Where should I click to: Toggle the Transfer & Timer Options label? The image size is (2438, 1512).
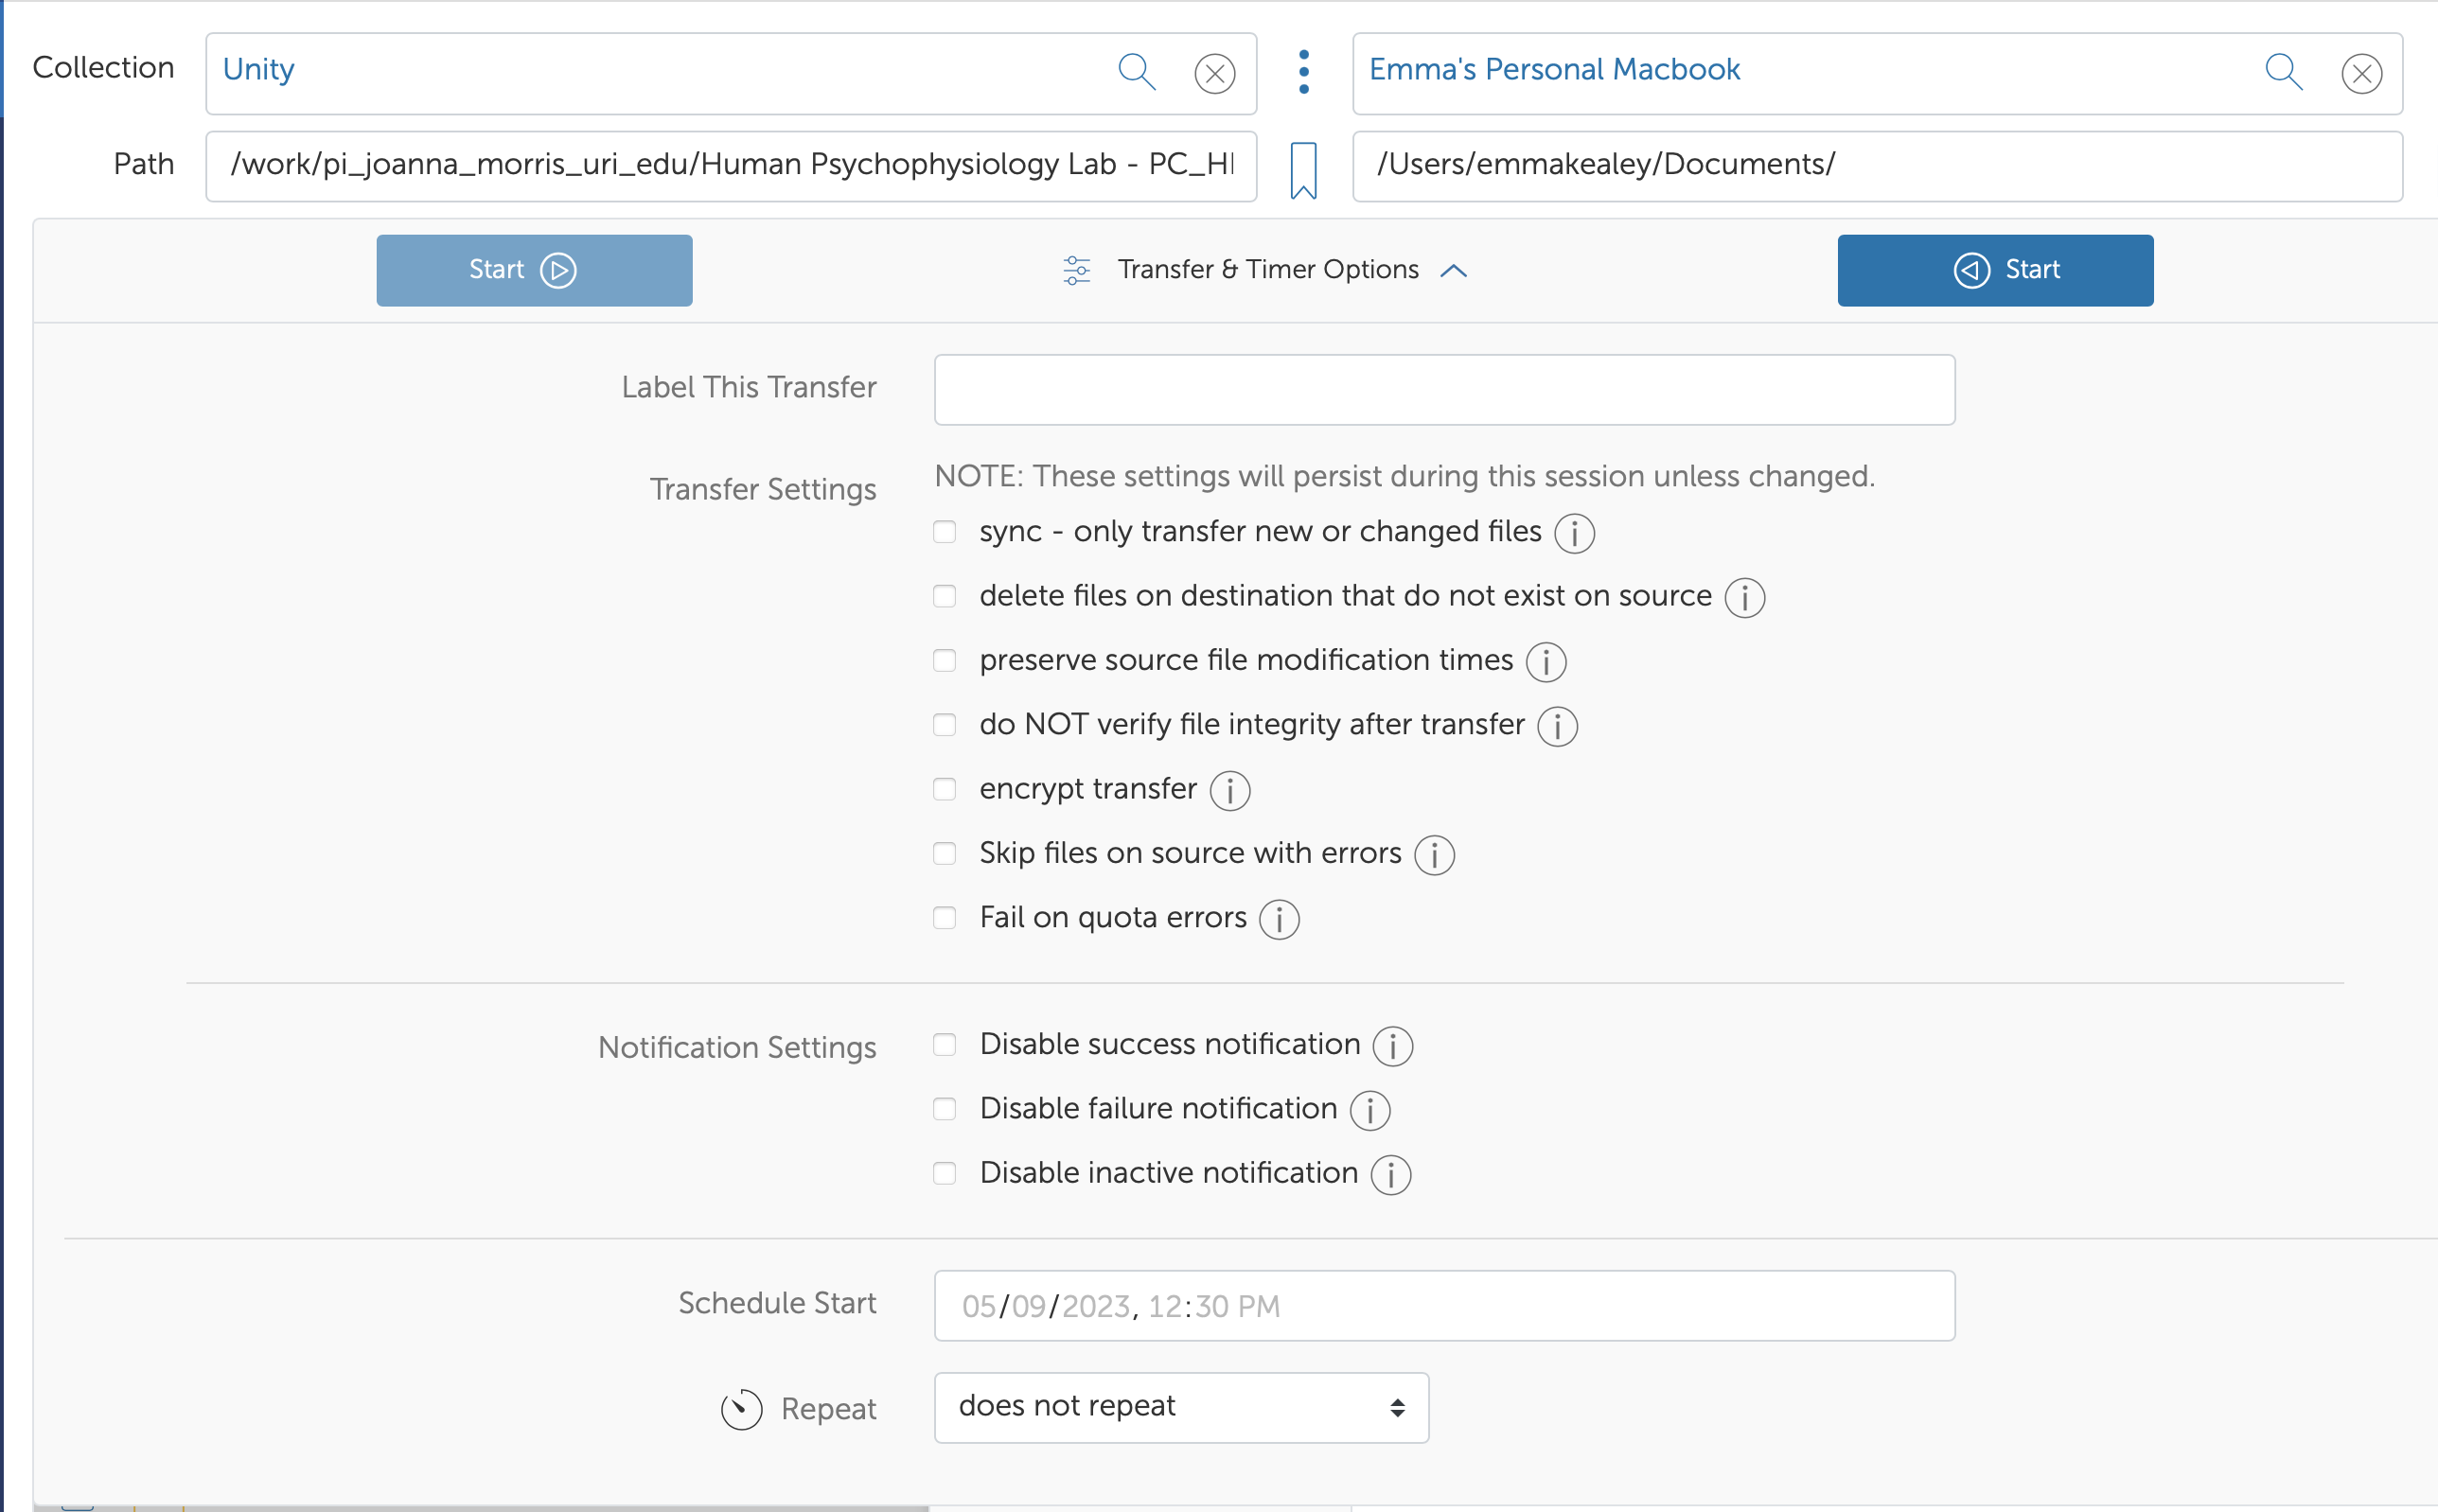point(1267,270)
